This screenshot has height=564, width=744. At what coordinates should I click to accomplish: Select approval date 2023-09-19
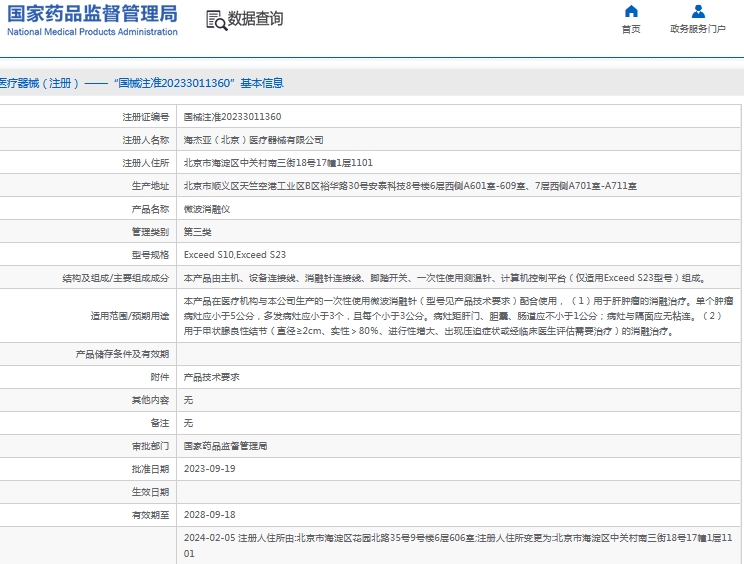(210, 469)
